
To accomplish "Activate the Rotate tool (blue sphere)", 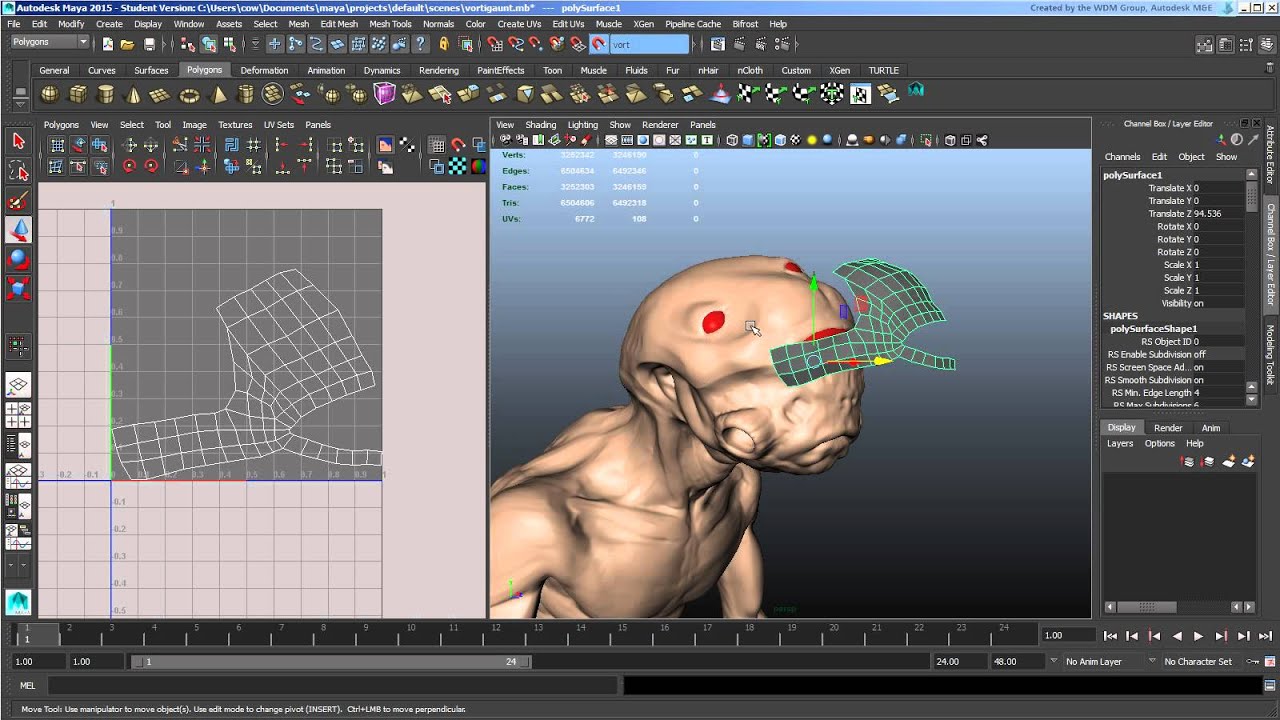I will click(x=18, y=259).
